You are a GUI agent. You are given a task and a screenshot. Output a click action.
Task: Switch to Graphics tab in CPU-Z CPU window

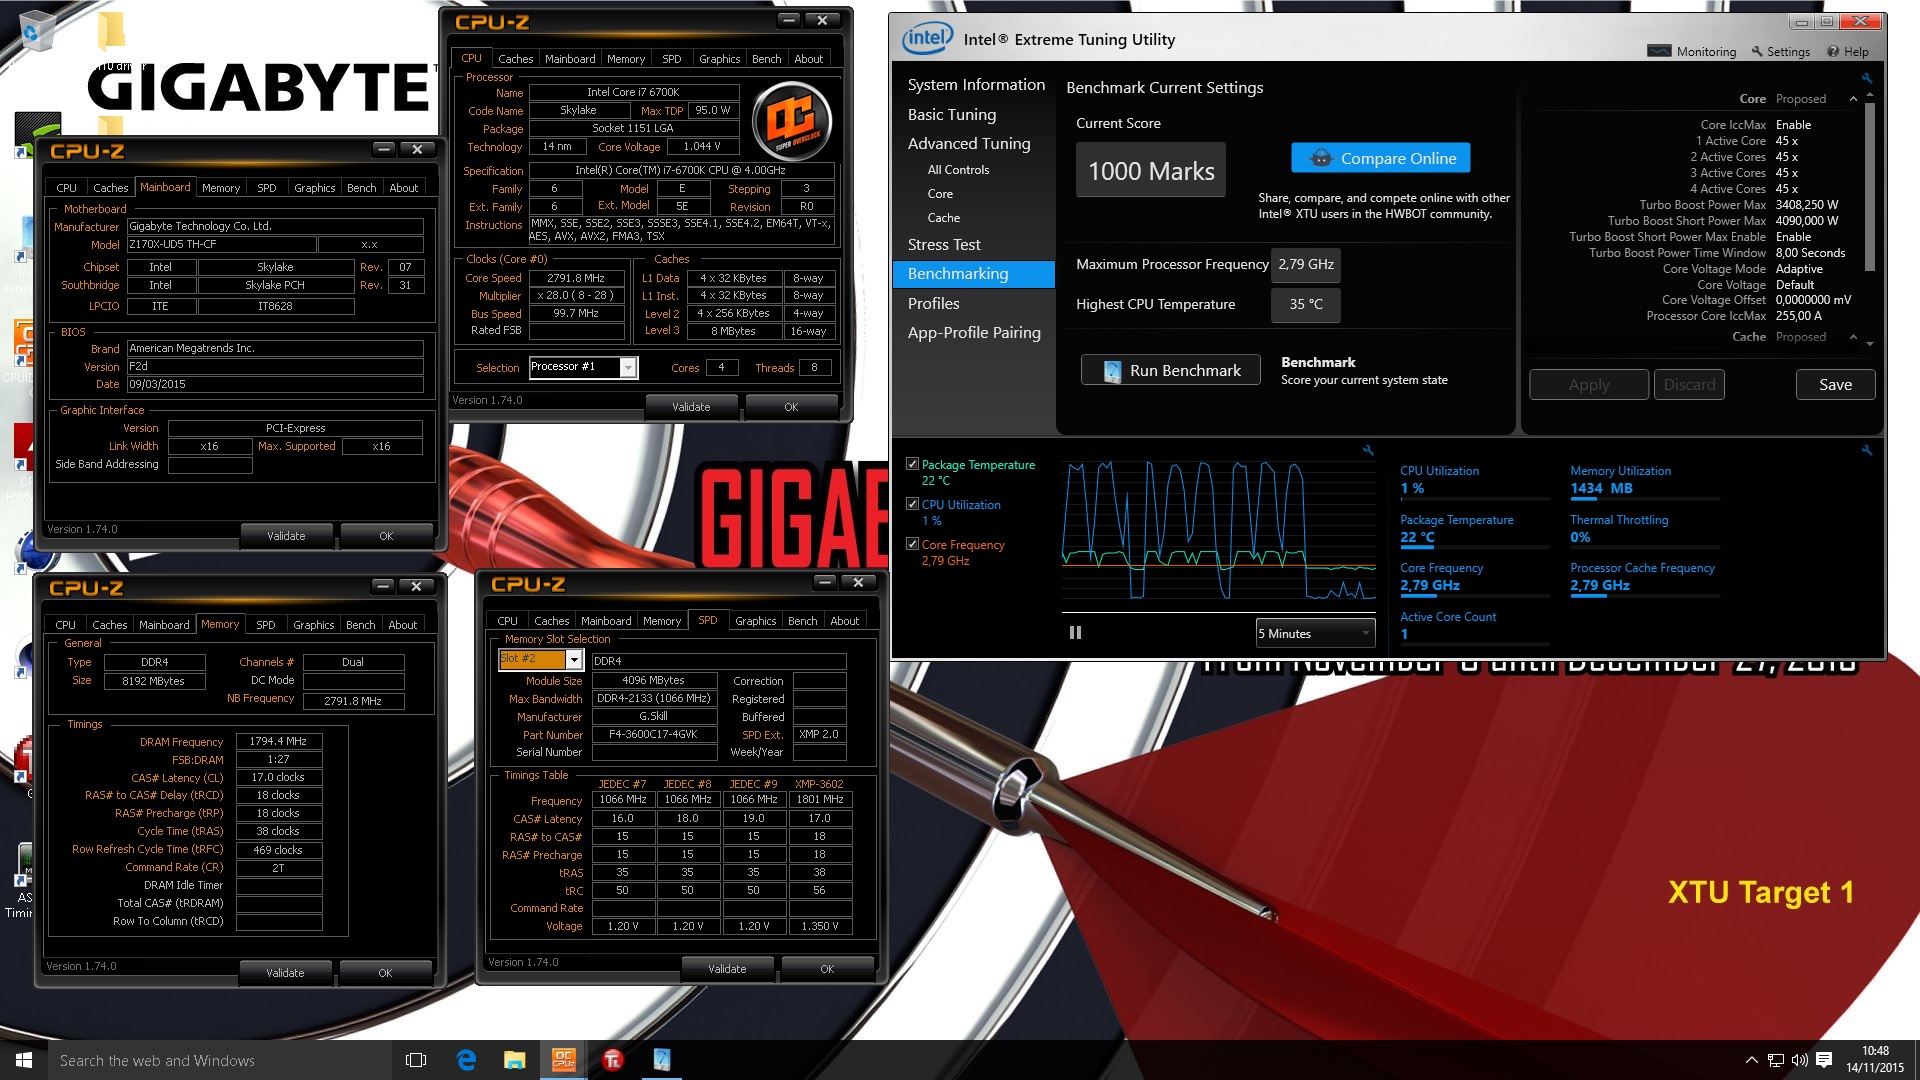[719, 59]
